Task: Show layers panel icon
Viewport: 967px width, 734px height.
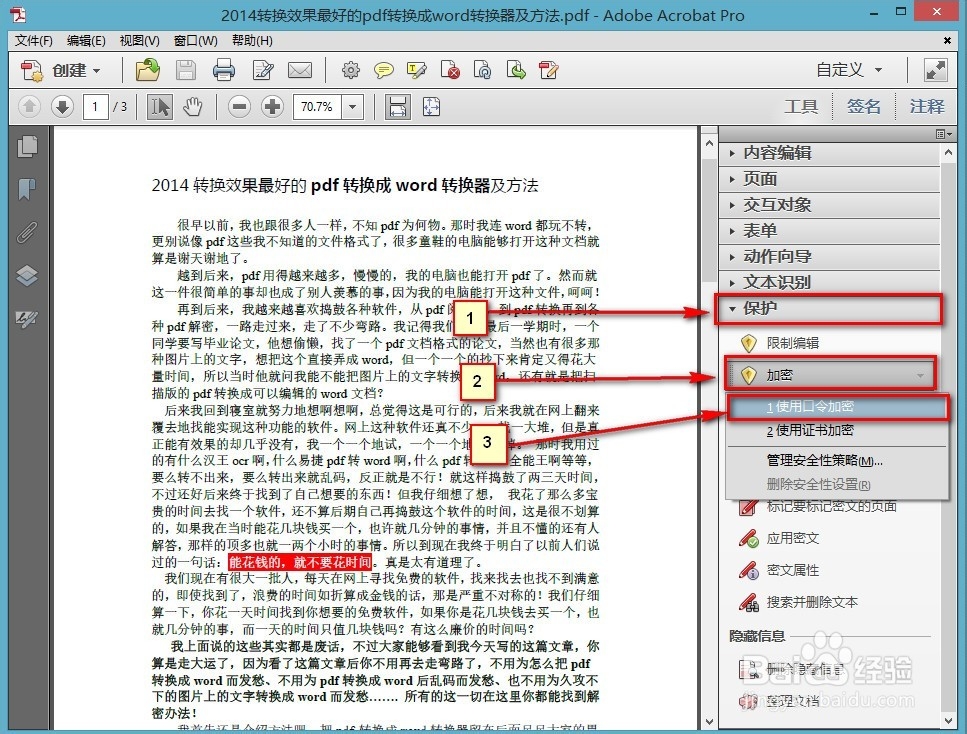Action: 27,276
